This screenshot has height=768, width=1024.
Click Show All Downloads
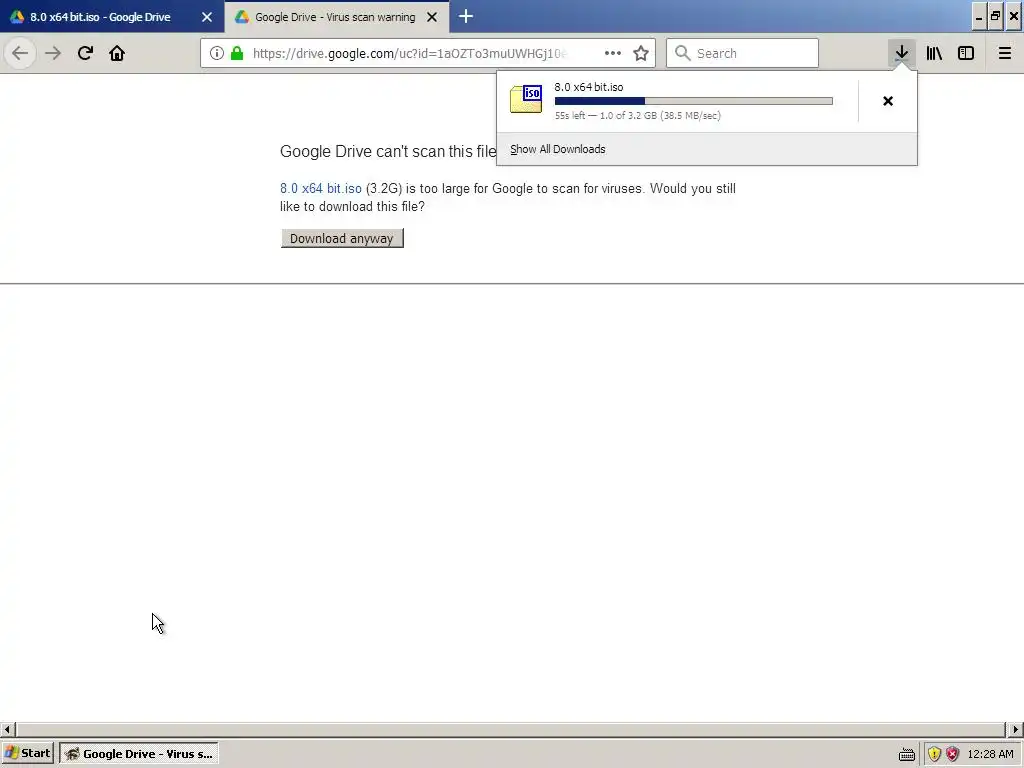click(558, 149)
